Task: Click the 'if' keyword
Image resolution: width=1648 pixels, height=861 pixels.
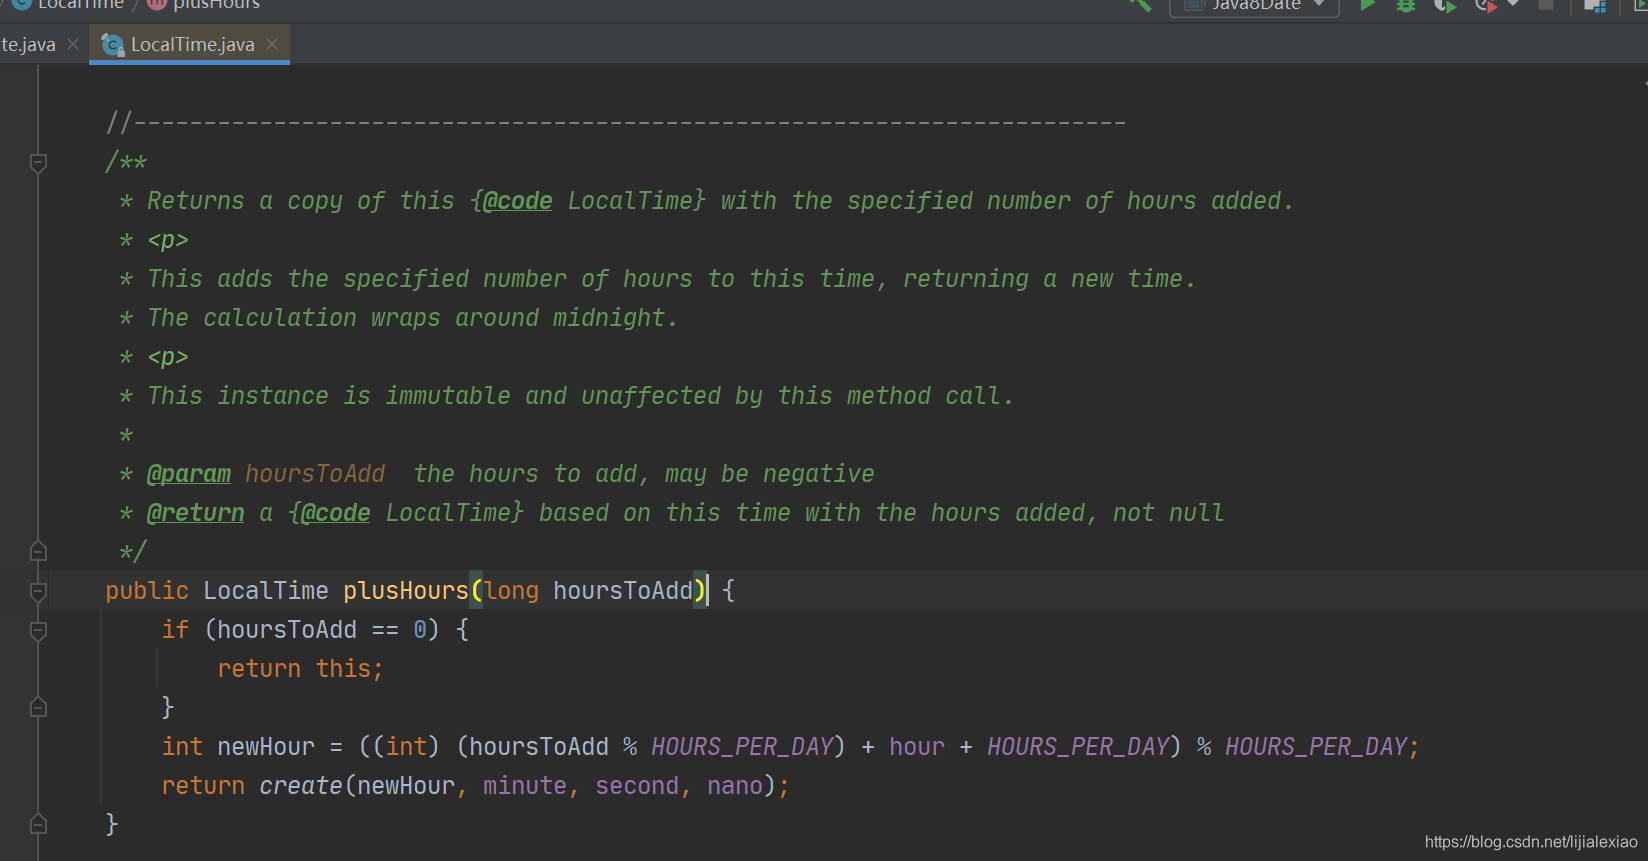Action: pyautogui.click(x=175, y=630)
